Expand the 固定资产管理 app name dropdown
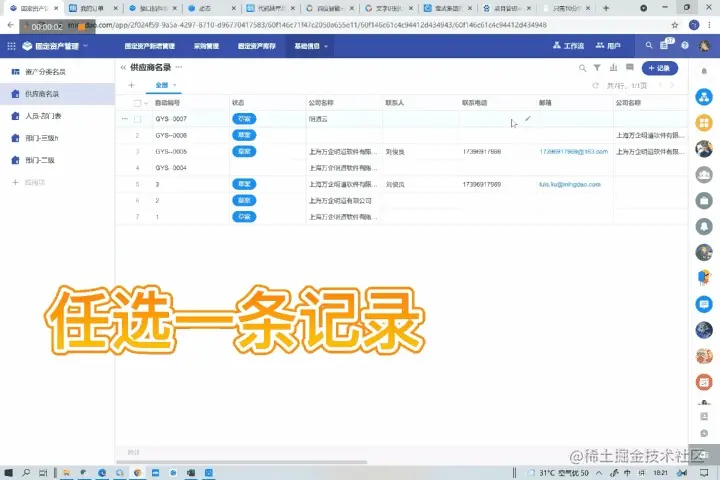 point(85,46)
